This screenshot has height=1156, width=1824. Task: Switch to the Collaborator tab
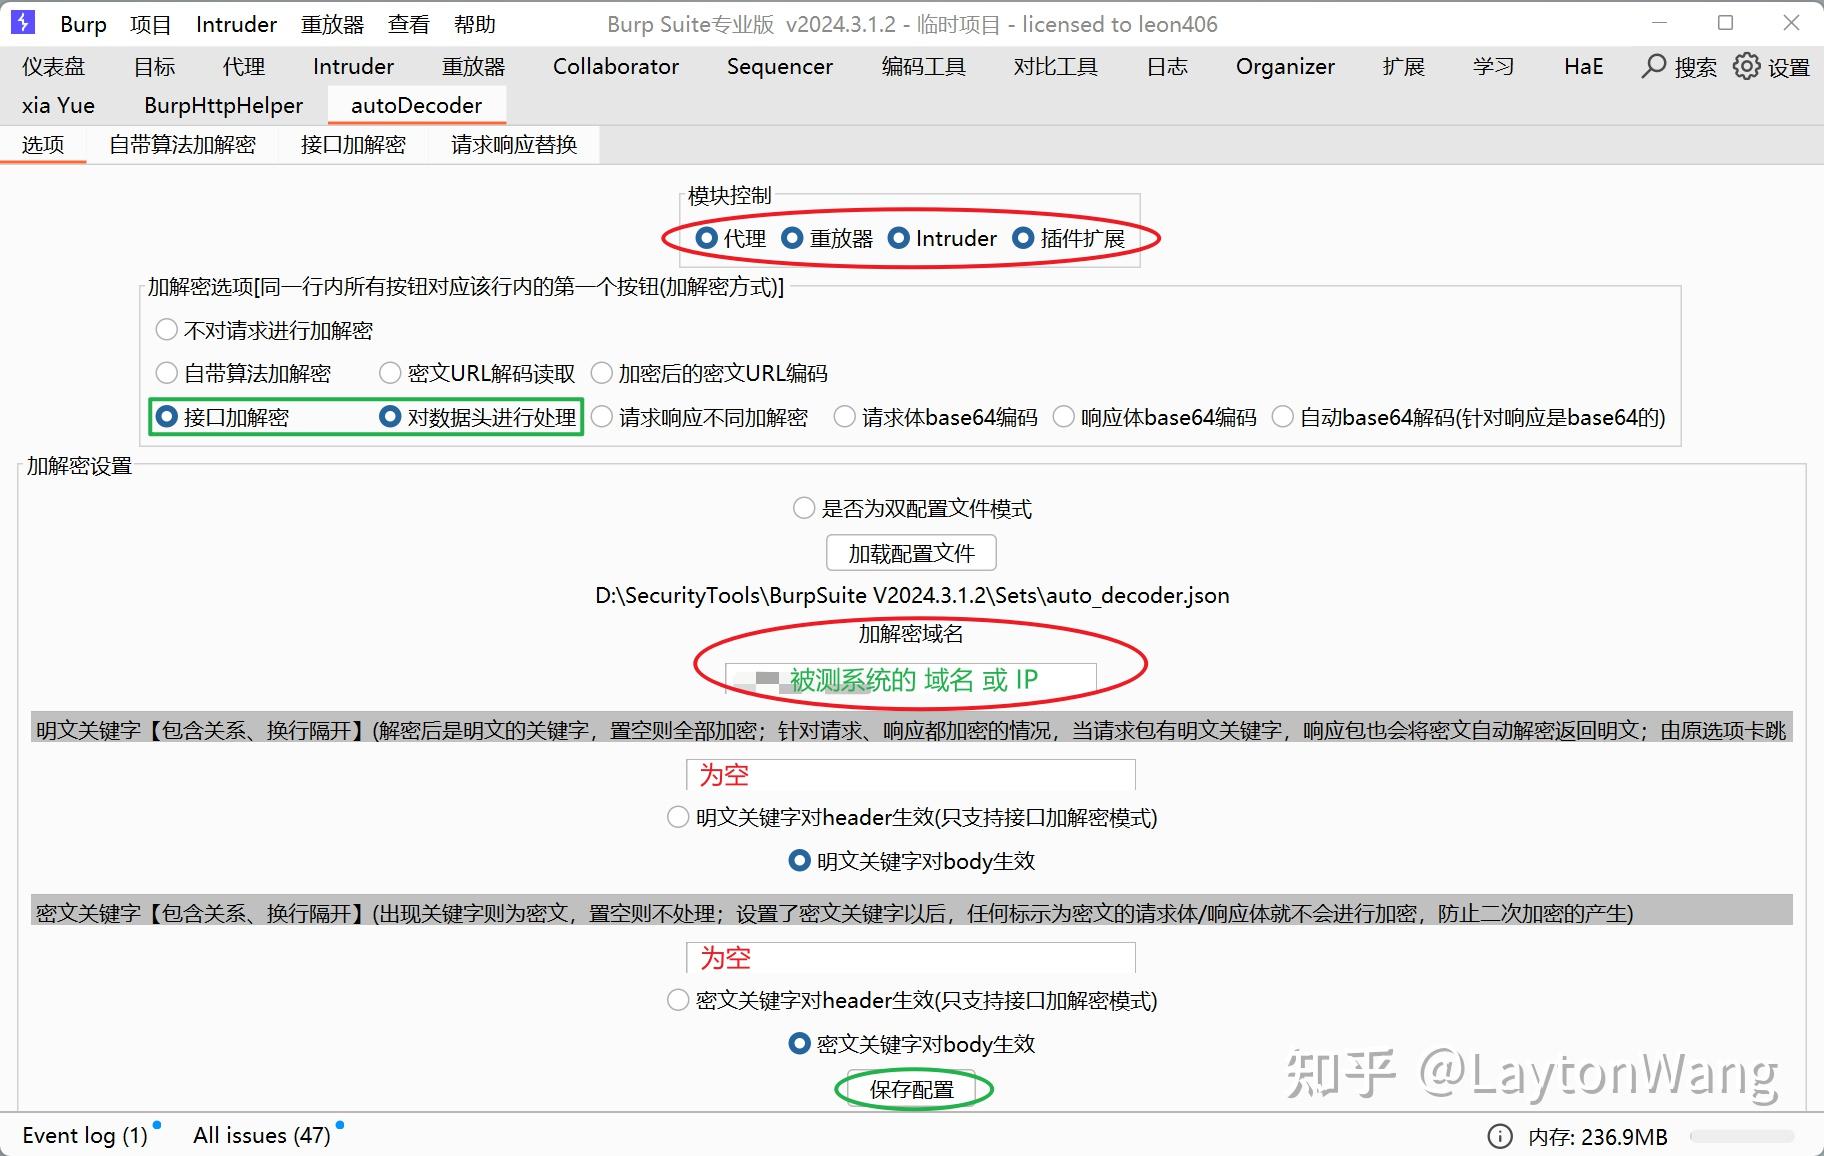click(614, 67)
